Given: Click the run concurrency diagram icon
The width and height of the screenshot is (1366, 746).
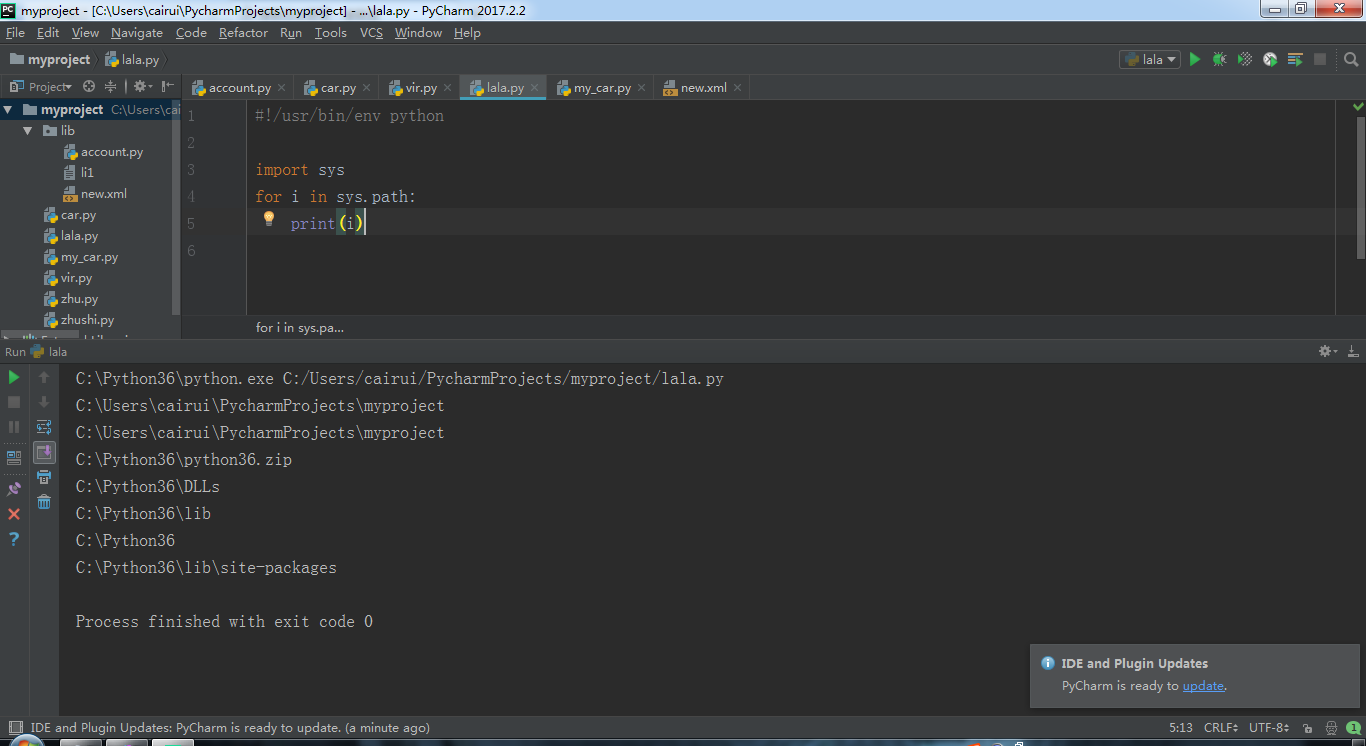Looking at the screenshot, I should (1295, 60).
